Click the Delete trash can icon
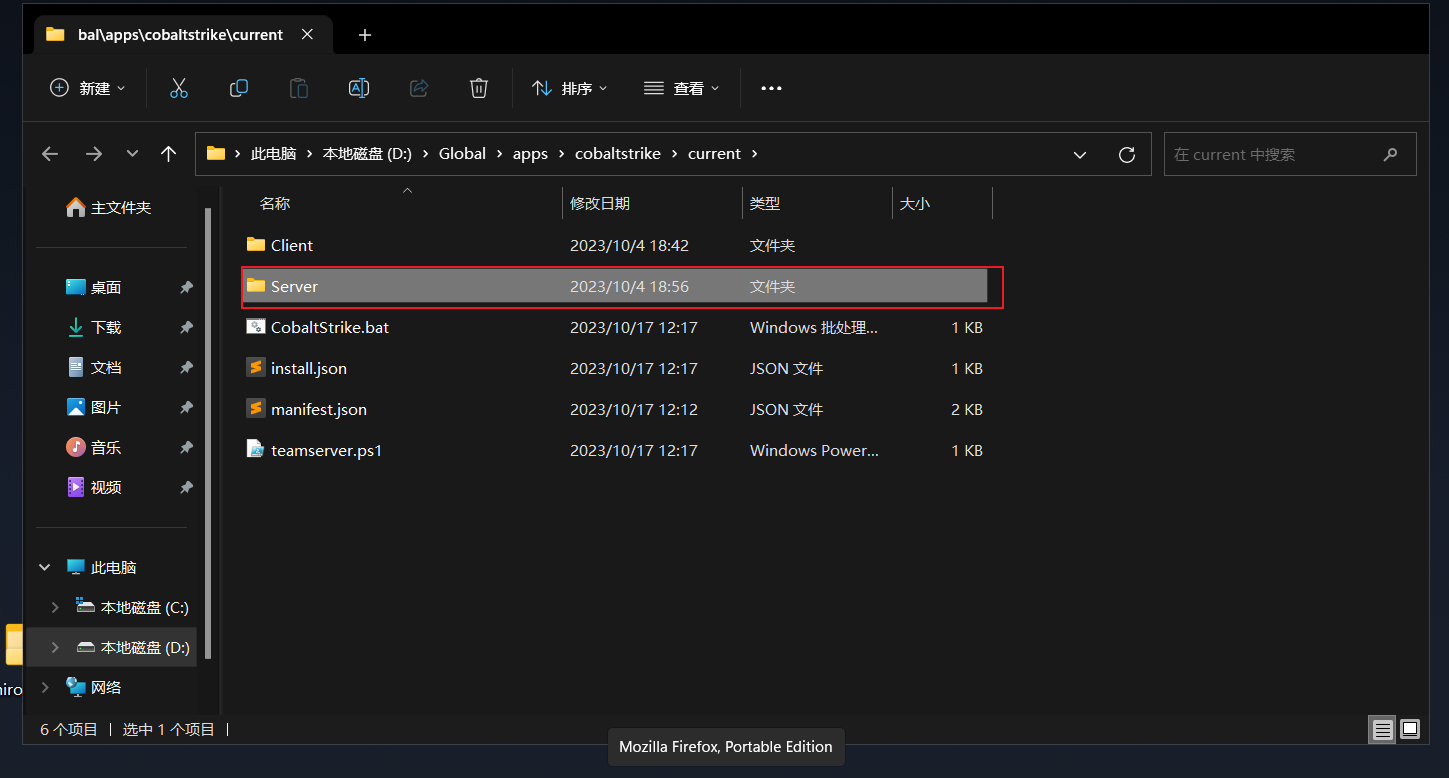The image size is (1449, 778). pos(479,88)
